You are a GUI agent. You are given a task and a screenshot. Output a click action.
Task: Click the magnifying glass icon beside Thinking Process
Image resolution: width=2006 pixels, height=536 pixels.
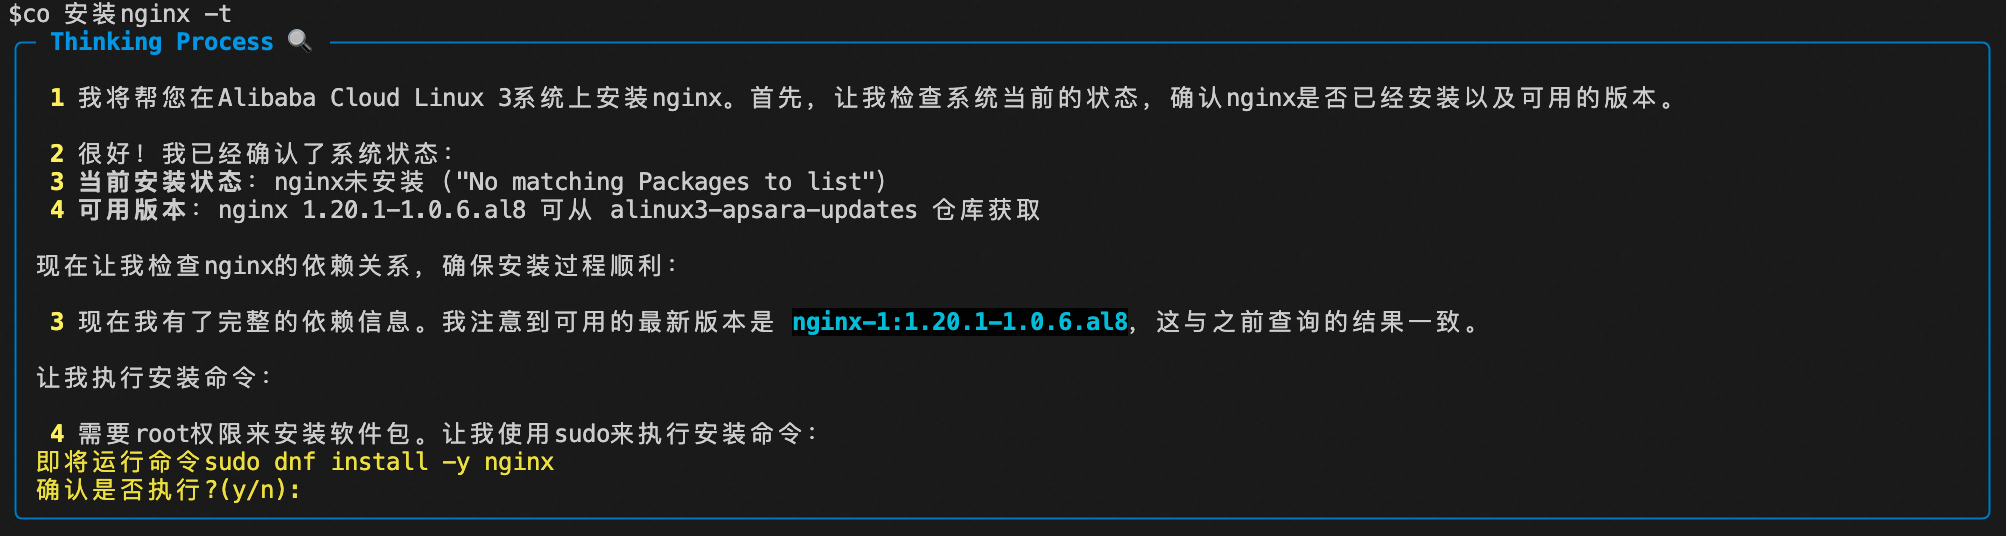pos(299,41)
